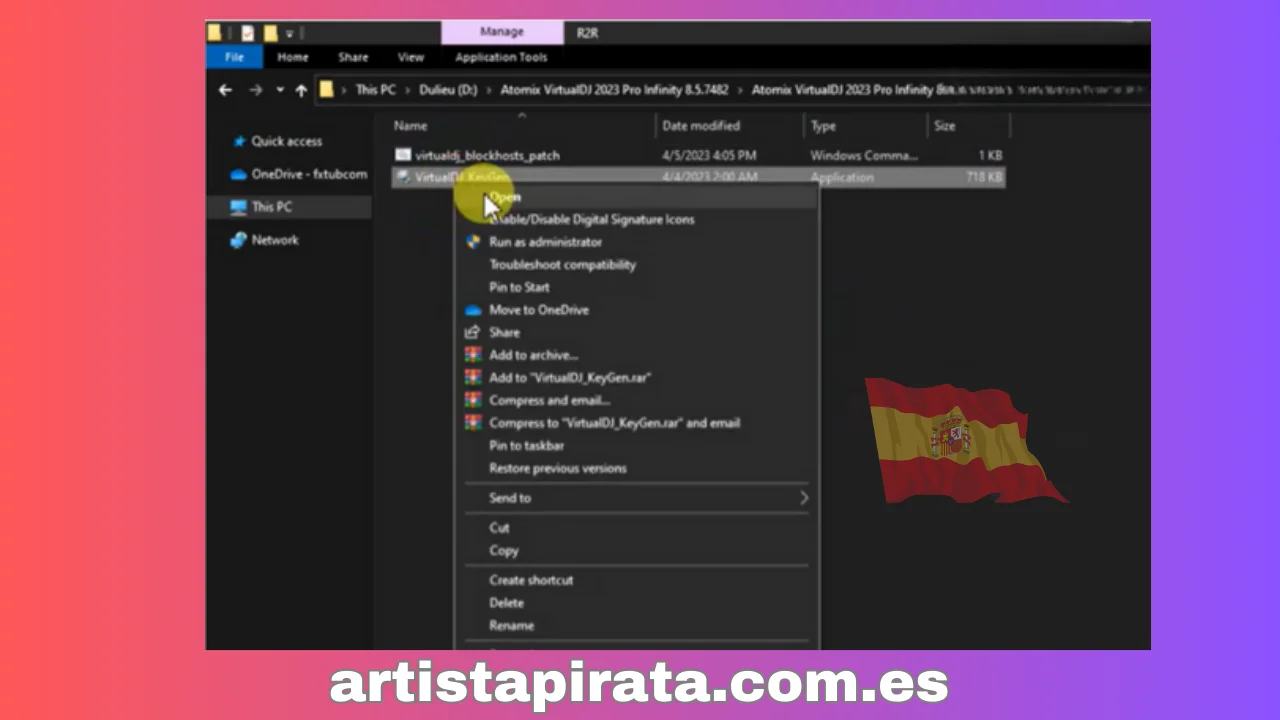
Task: Open the Recent locations dropdown arrow
Action: 279,90
